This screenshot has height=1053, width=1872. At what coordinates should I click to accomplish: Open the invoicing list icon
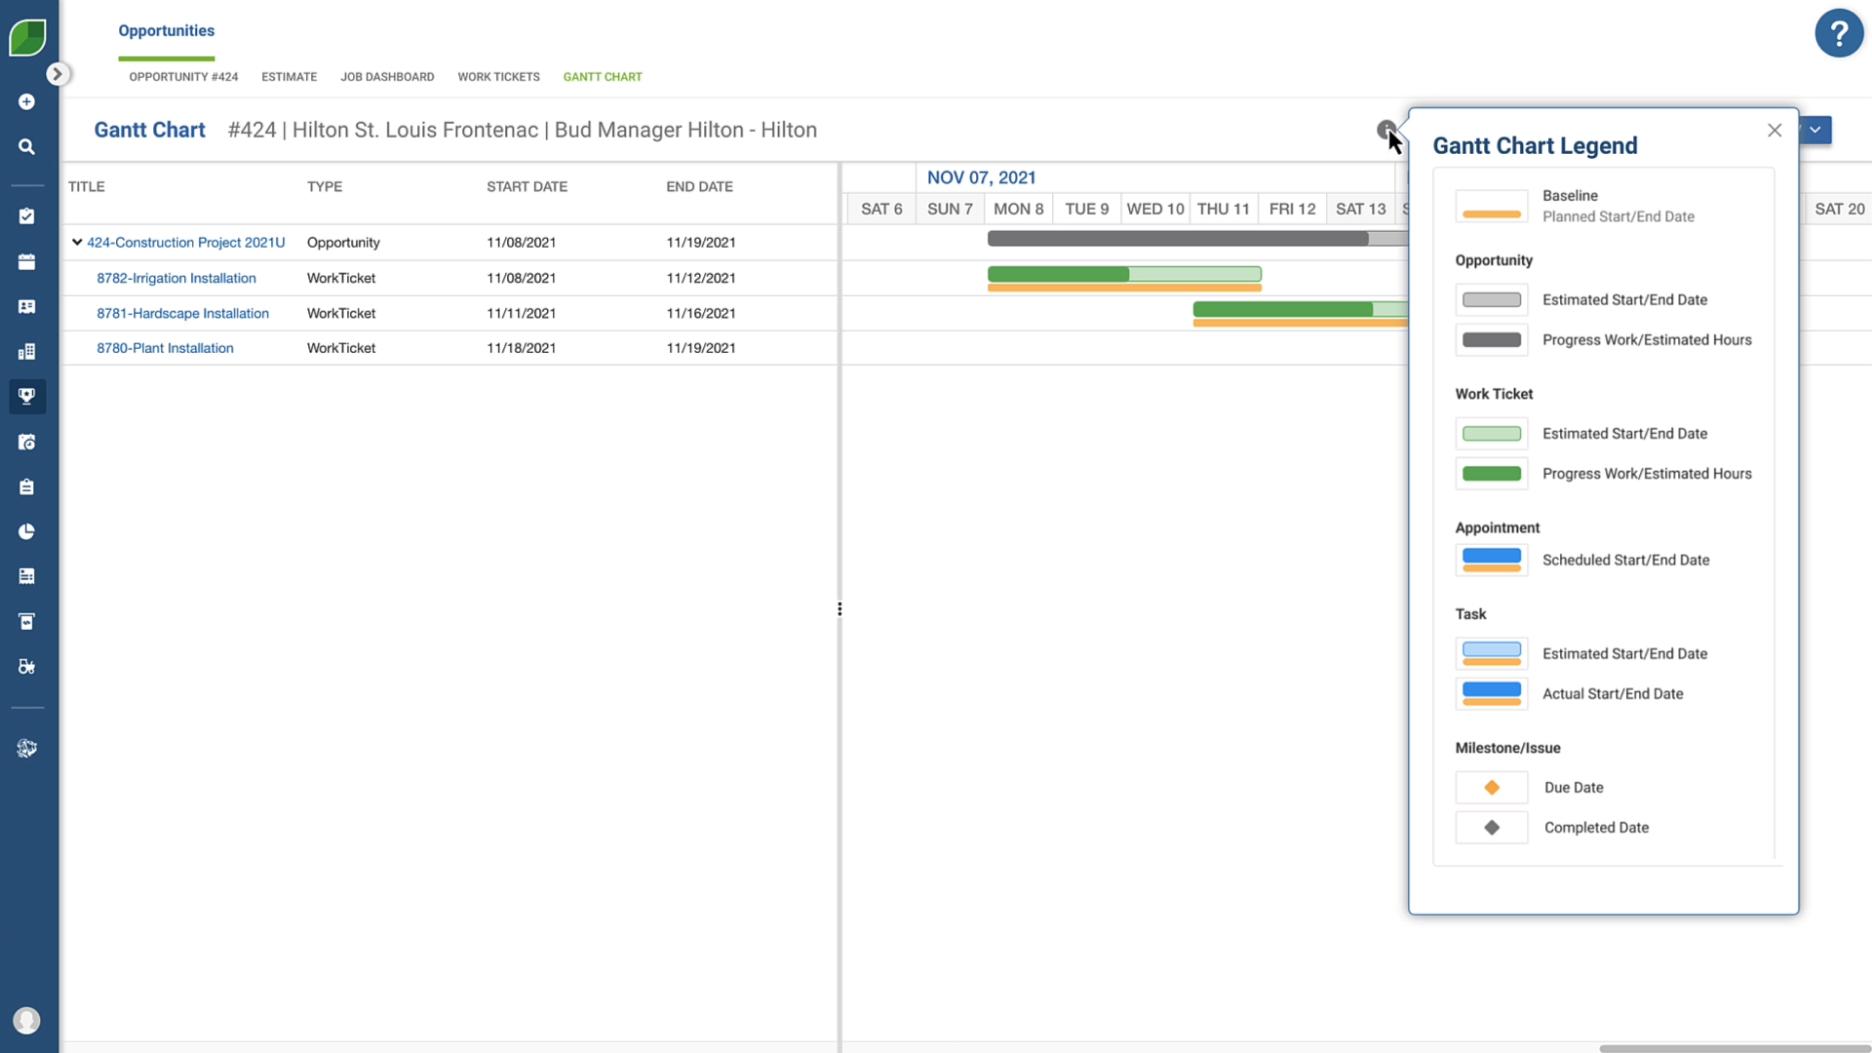click(27, 575)
